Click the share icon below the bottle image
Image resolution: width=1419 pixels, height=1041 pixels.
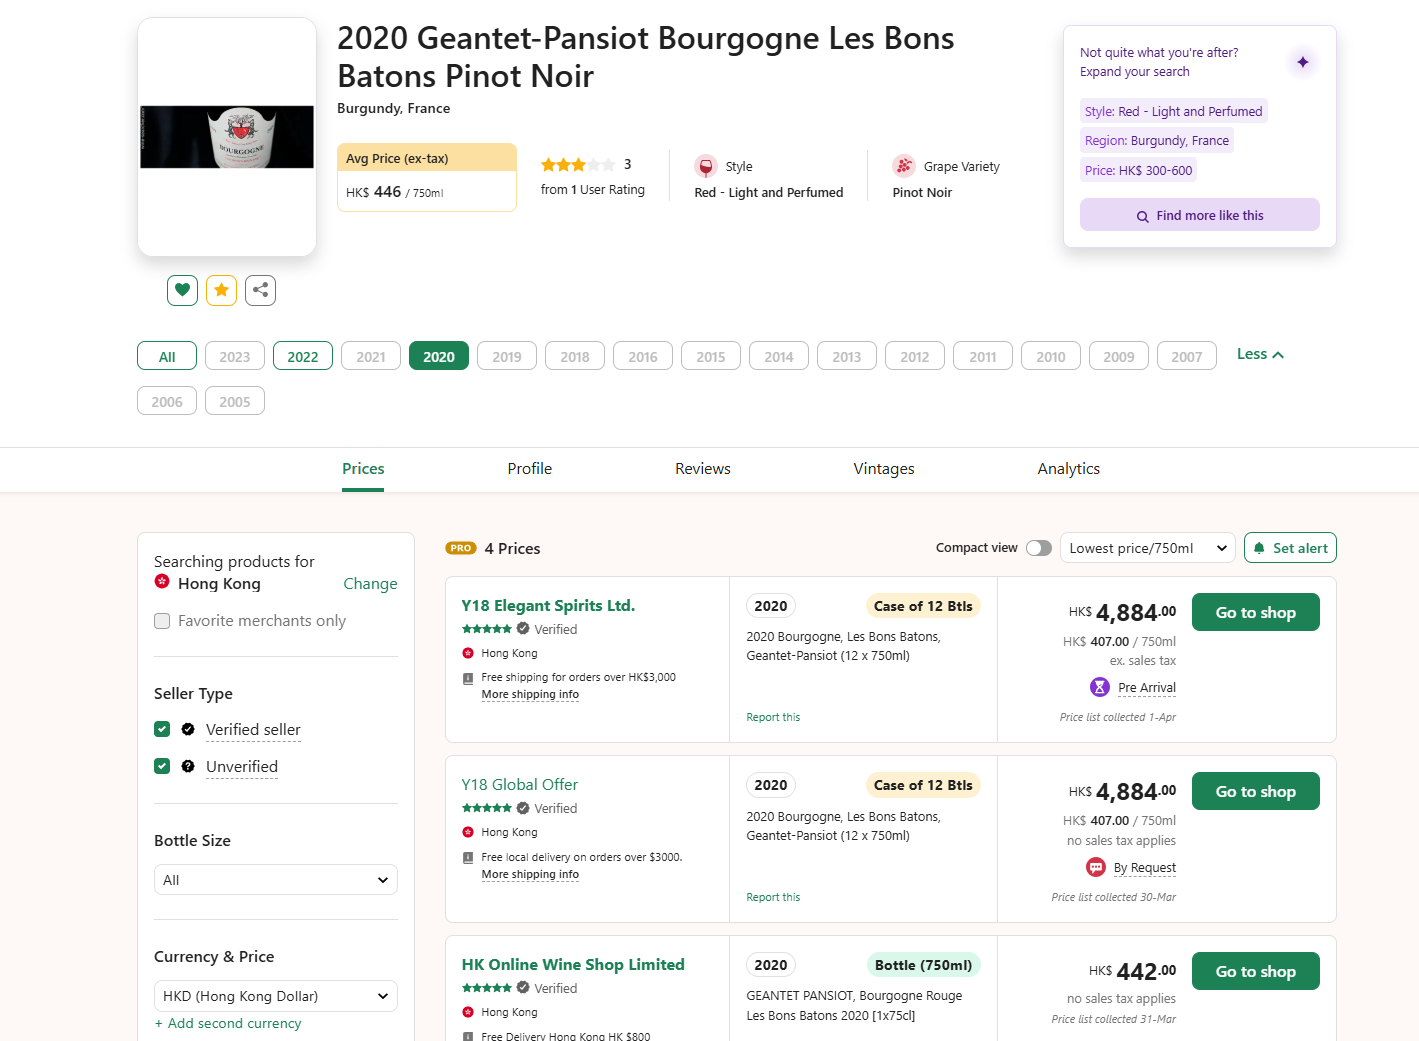point(260,290)
